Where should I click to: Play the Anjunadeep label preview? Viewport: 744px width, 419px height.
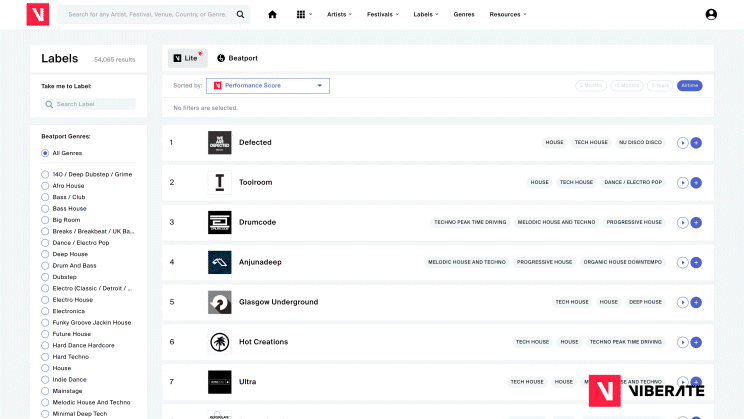[682, 262]
